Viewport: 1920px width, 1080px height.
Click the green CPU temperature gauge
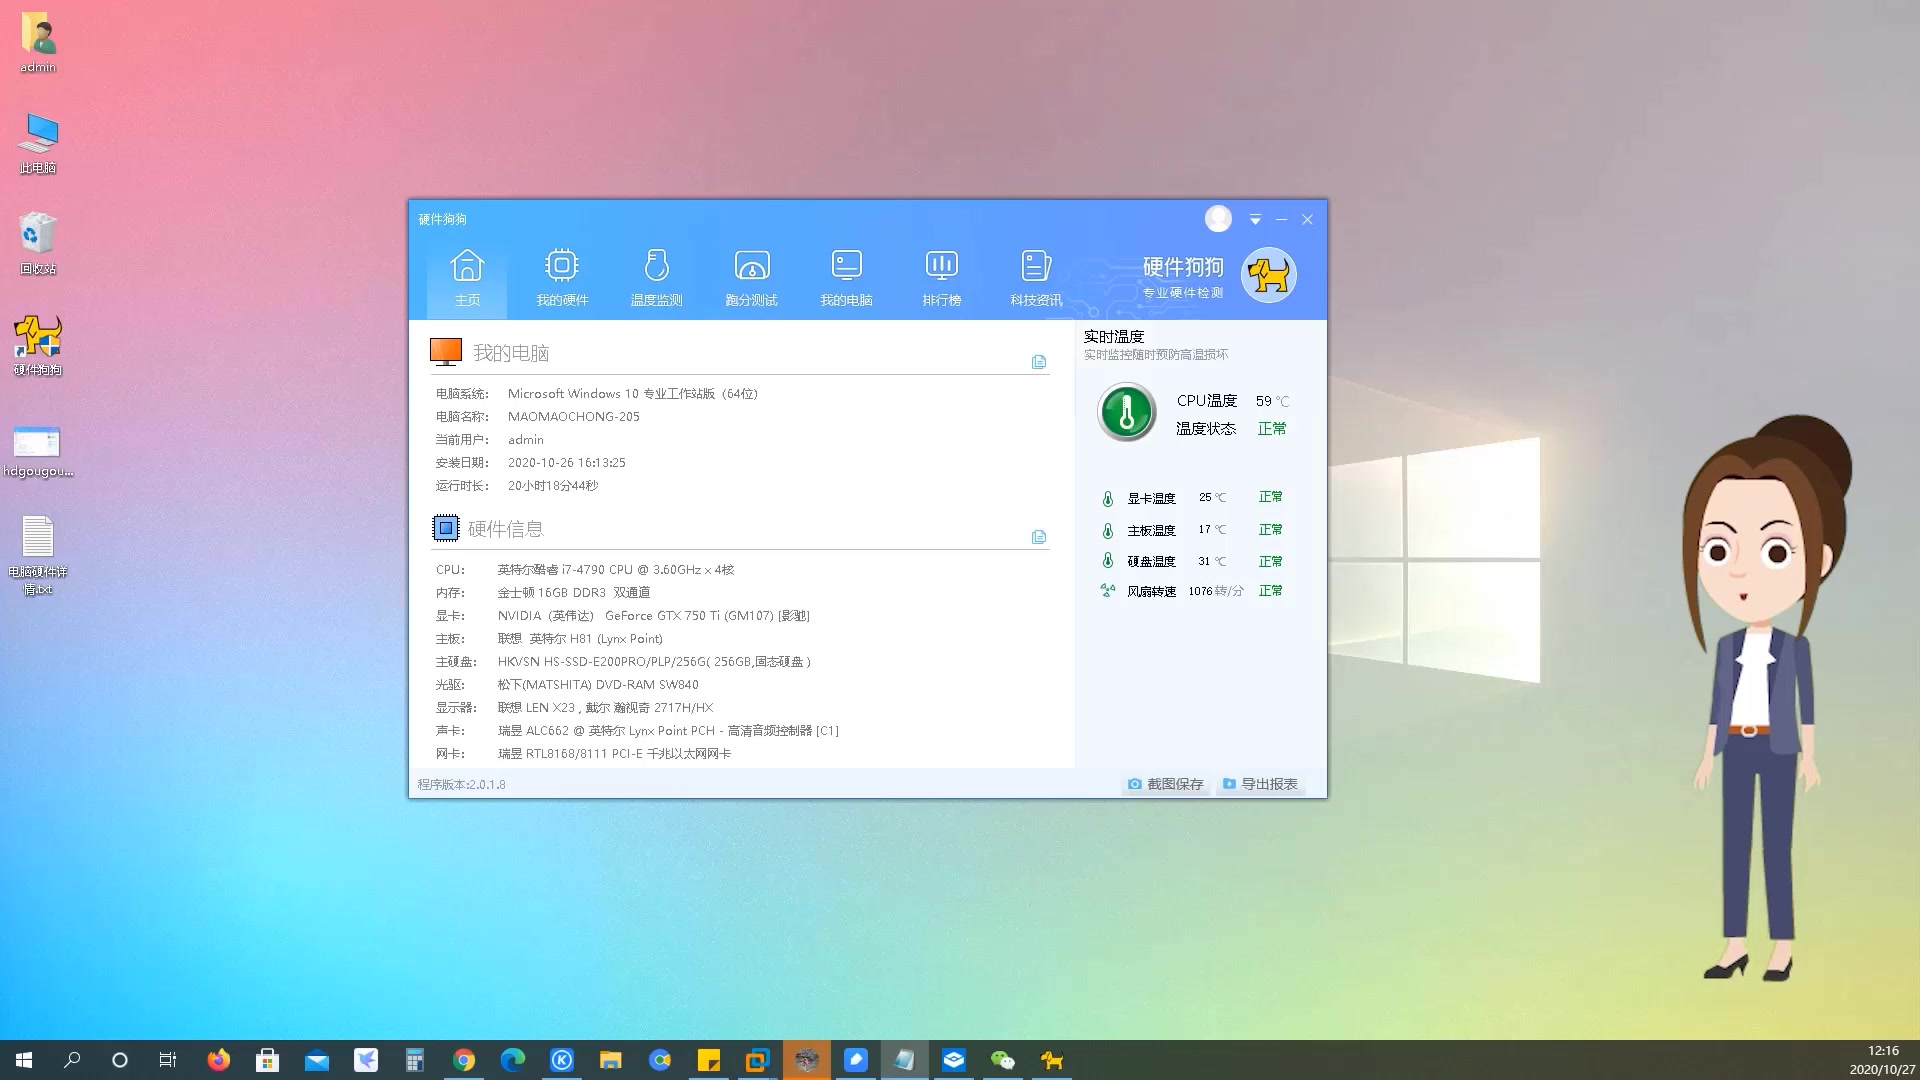pyautogui.click(x=1127, y=412)
